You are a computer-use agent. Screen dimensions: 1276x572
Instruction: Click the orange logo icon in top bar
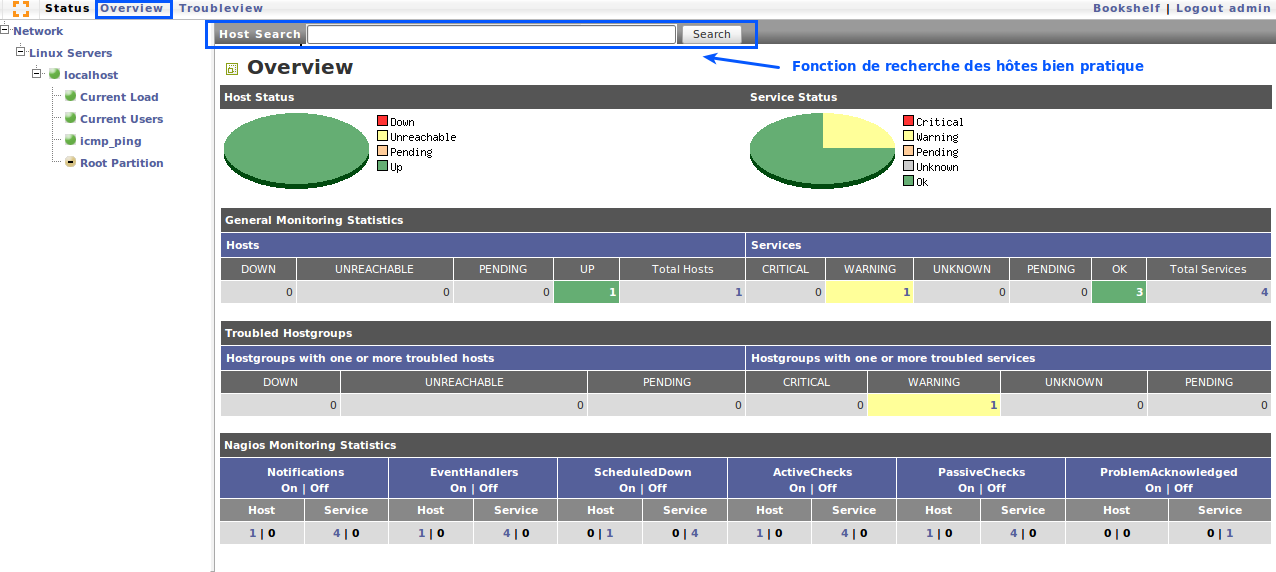coord(20,9)
